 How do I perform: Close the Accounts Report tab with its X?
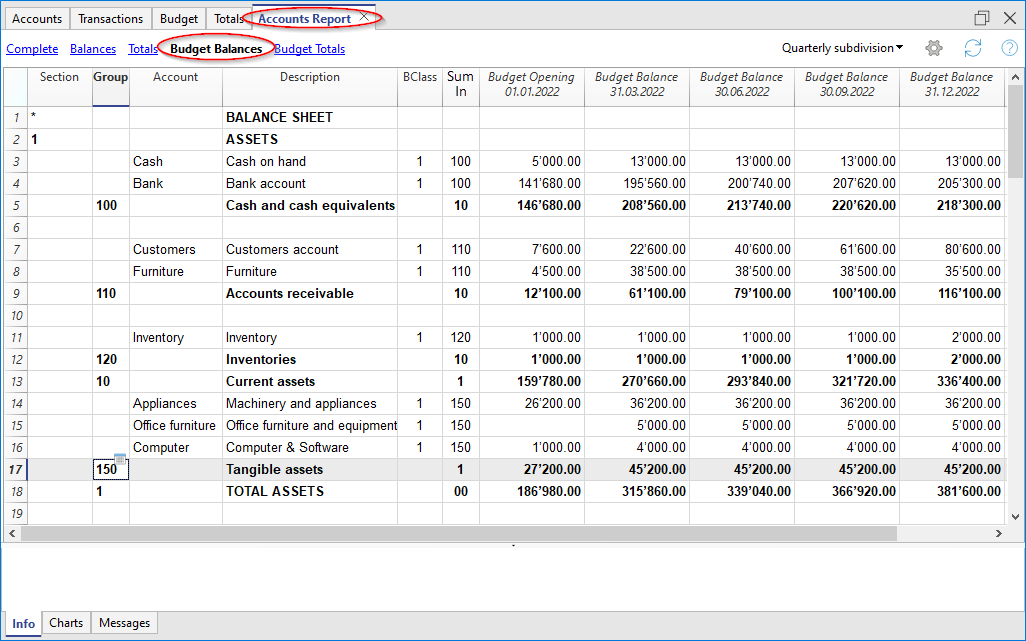point(365,18)
